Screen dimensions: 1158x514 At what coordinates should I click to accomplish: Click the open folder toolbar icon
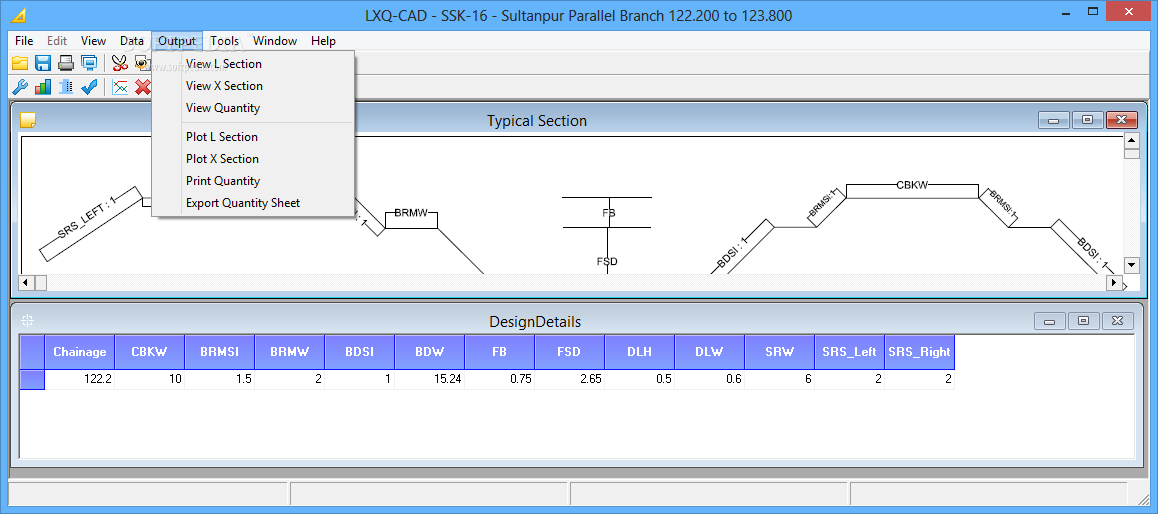(x=19, y=63)
